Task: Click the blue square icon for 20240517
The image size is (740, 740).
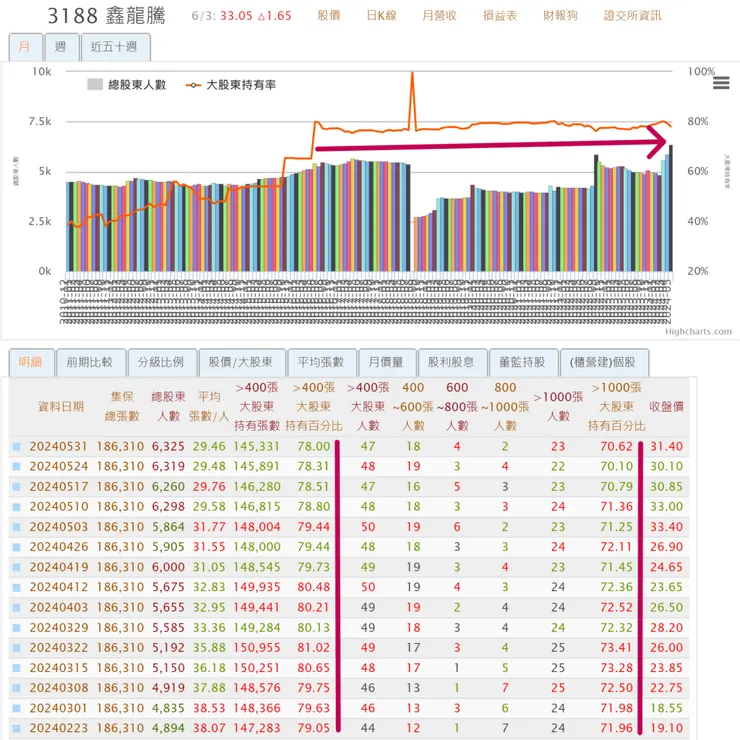Action: [17, 487]
